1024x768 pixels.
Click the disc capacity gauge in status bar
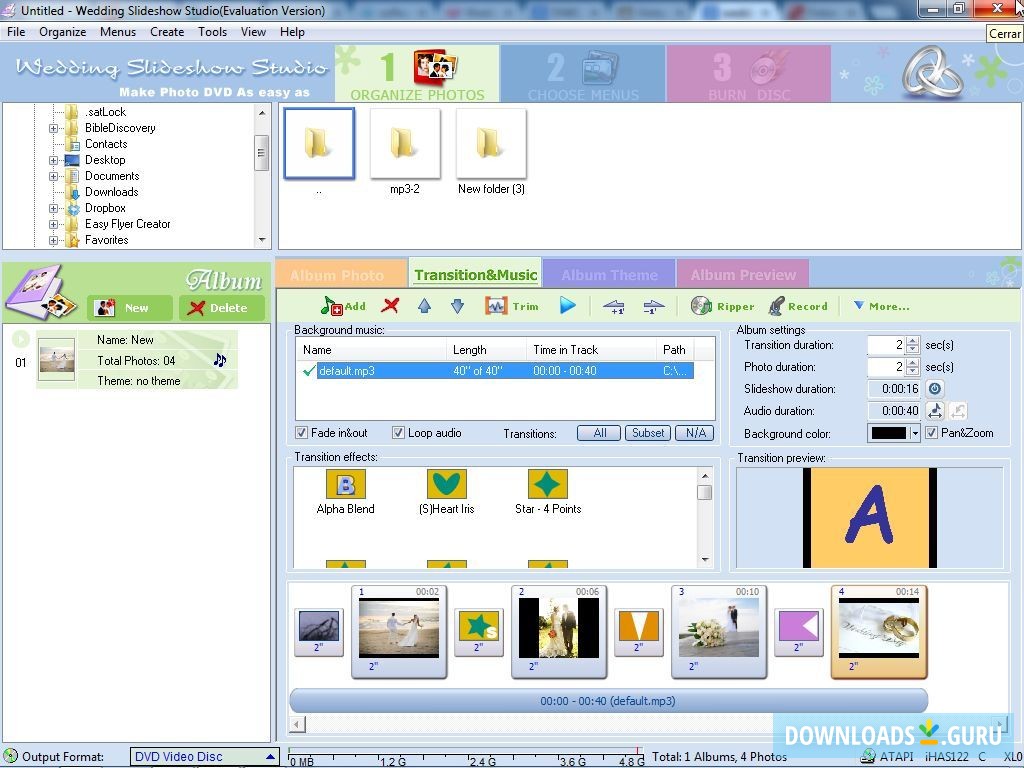click(x=466, y=758)
